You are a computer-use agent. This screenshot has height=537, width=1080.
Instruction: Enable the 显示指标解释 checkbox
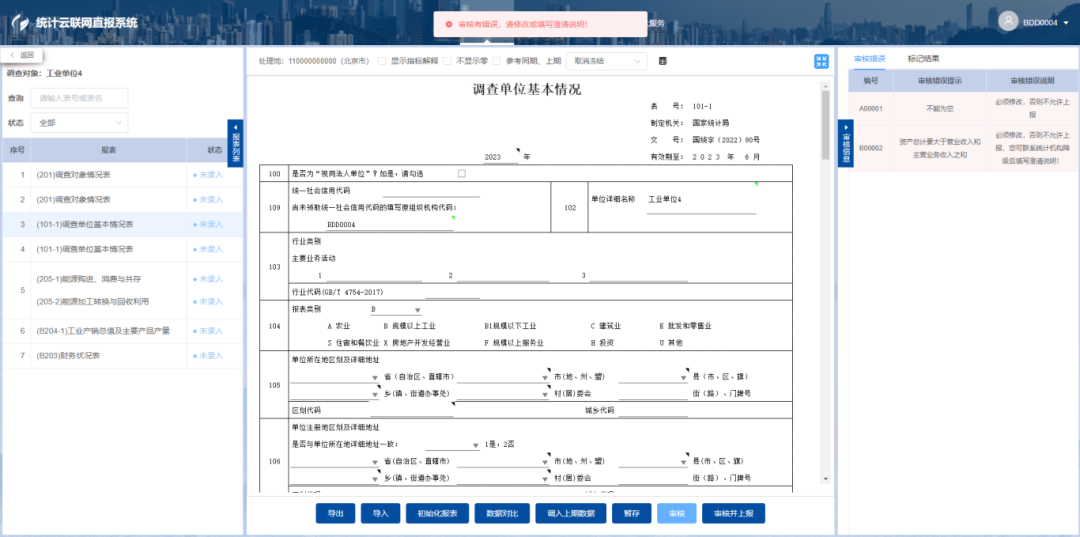[x=381, y=61]
